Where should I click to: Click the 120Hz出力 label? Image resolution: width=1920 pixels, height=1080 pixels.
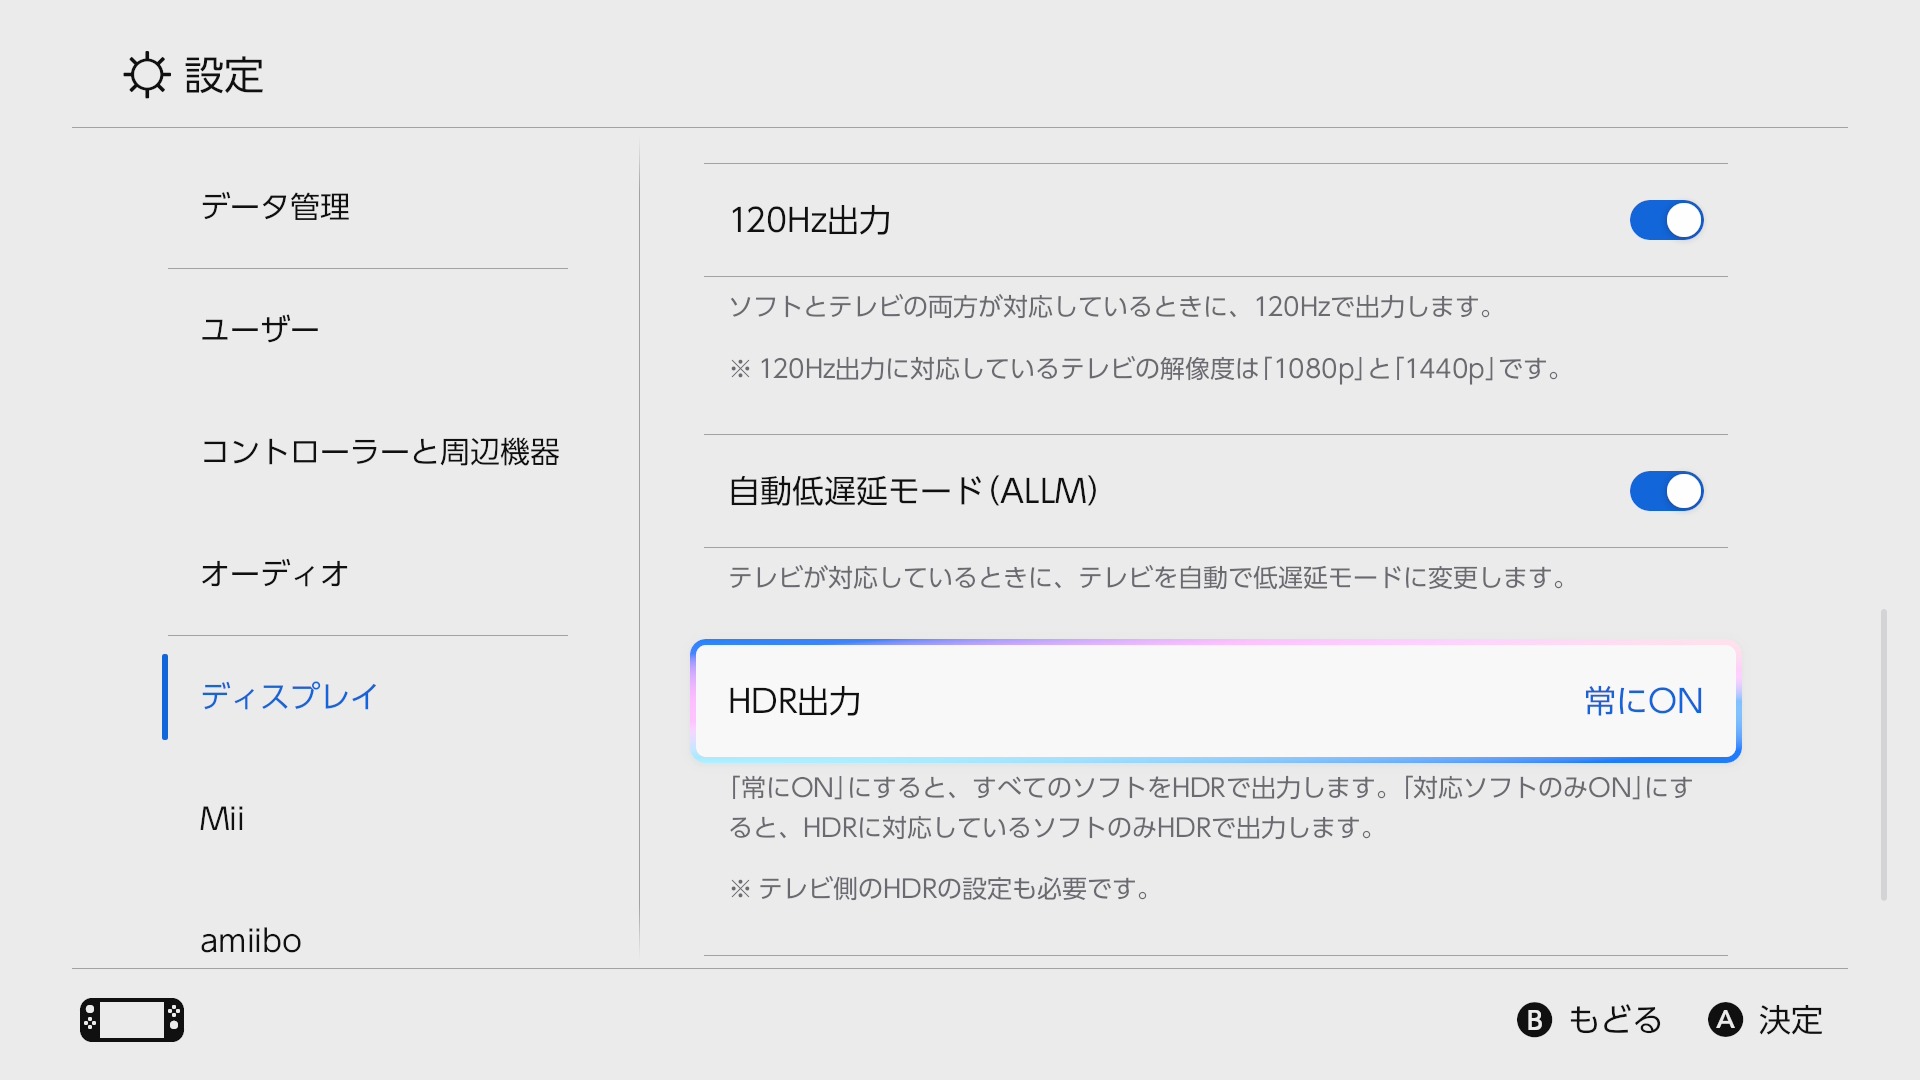pos(810,220)
